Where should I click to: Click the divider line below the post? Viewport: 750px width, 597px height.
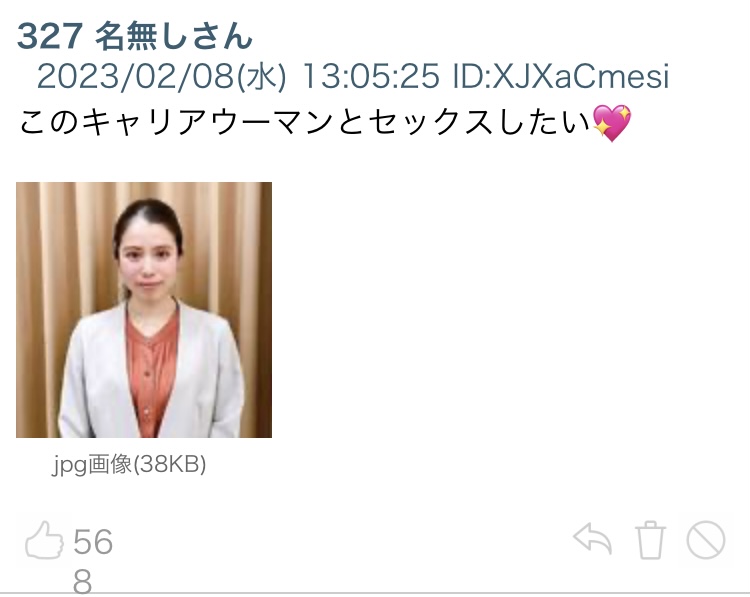(x=375, y=594)
